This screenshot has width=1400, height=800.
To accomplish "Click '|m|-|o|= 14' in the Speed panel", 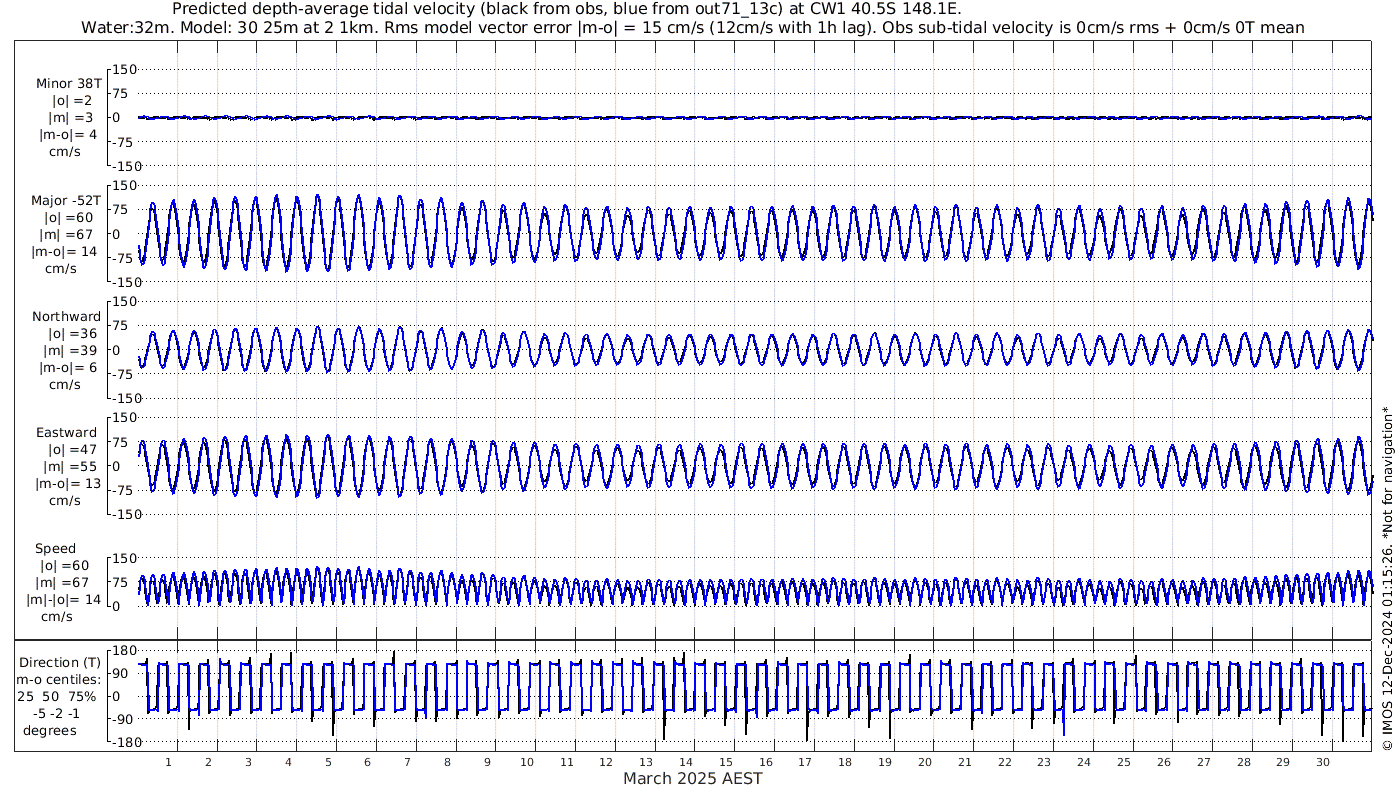I will tap(64, 599).
